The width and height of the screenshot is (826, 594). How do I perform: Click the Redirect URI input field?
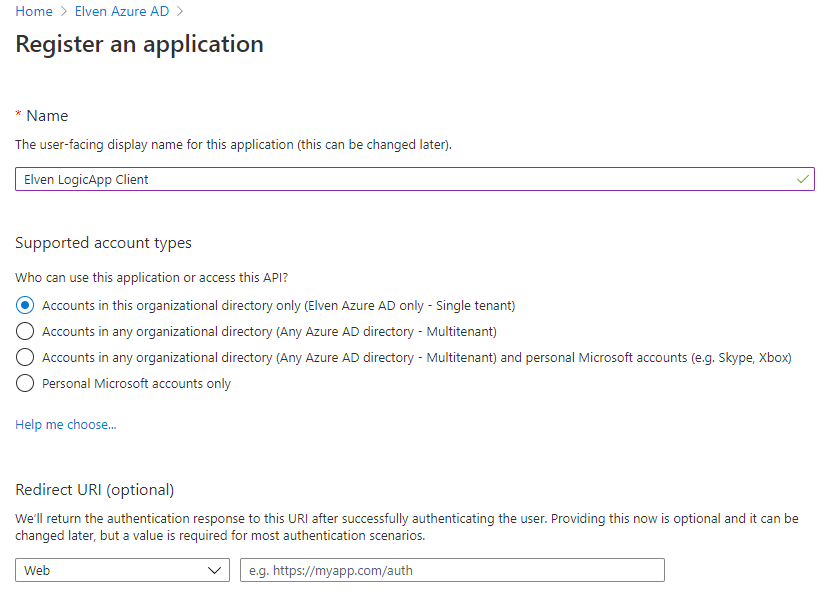coord(452,570)
